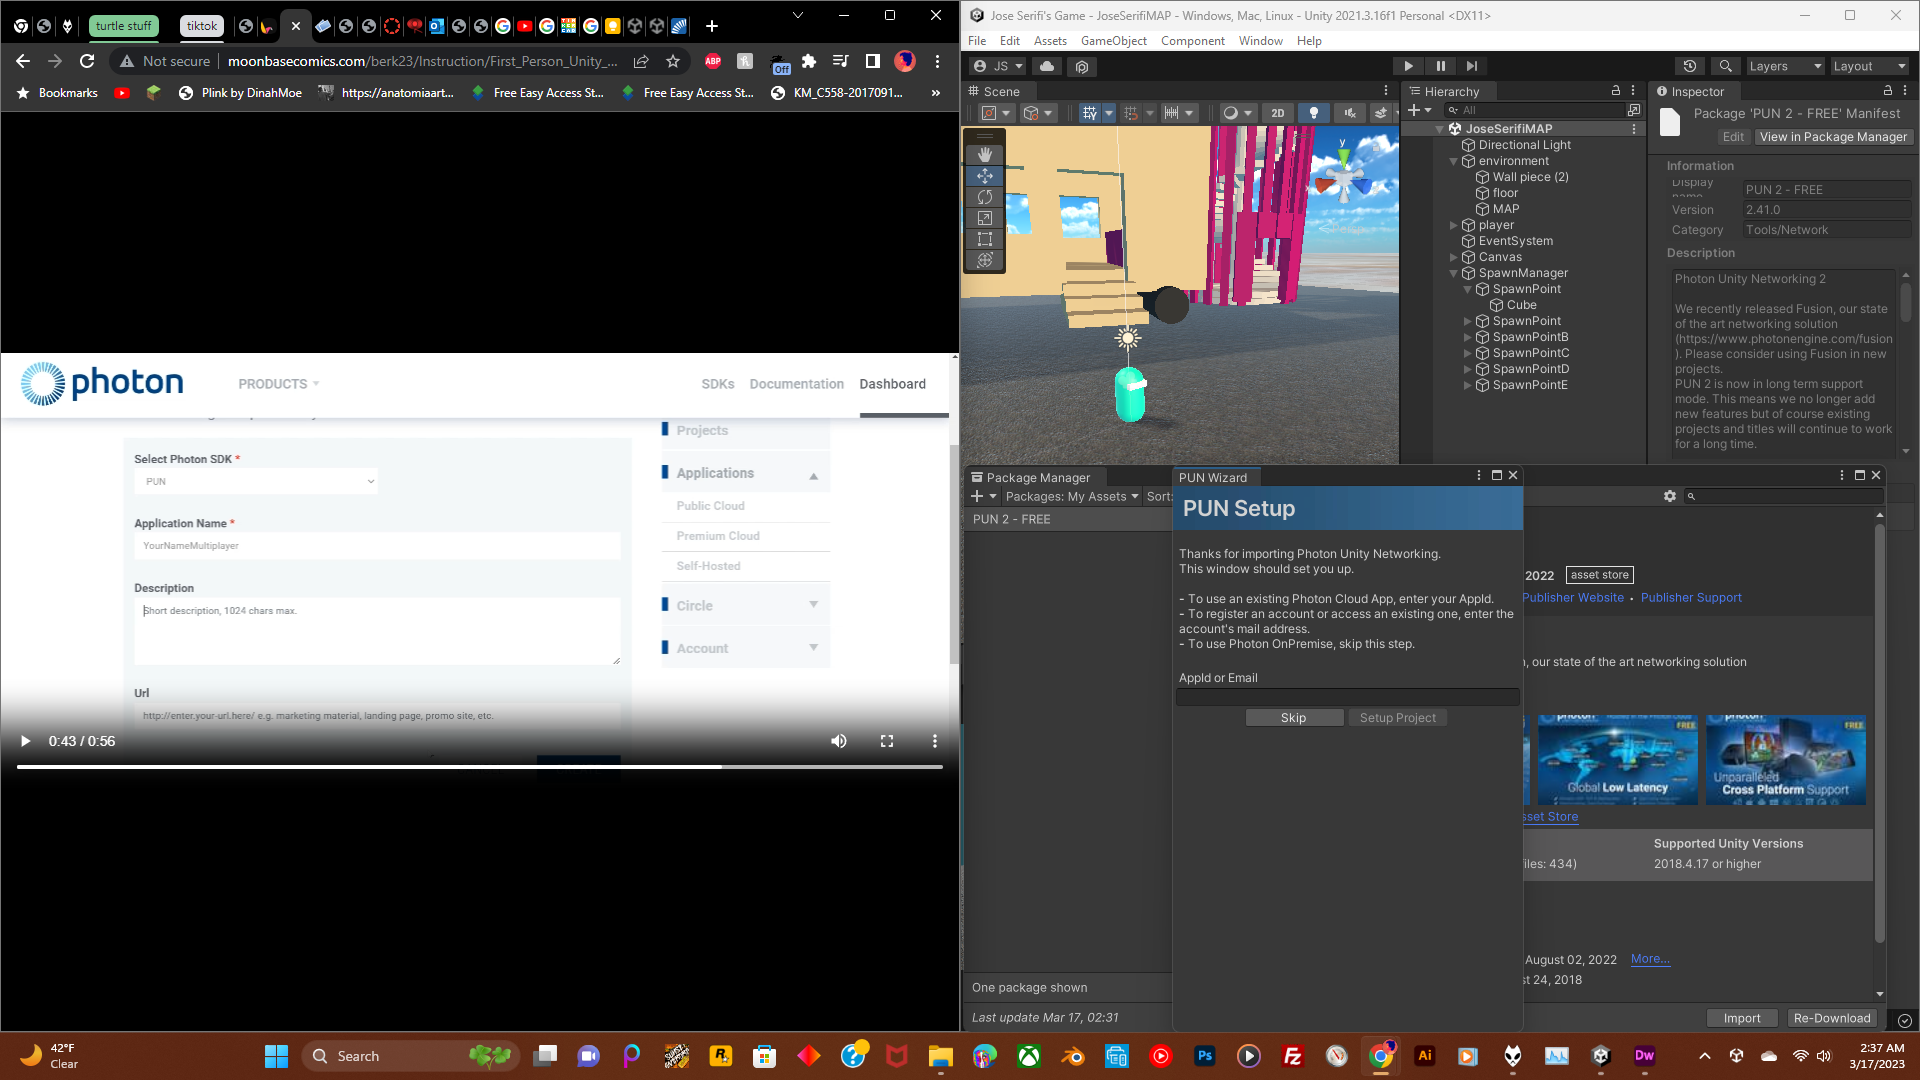Expand the player object in Hierarchy
Screen dimensions: 1920x1080
(1454, 225)
